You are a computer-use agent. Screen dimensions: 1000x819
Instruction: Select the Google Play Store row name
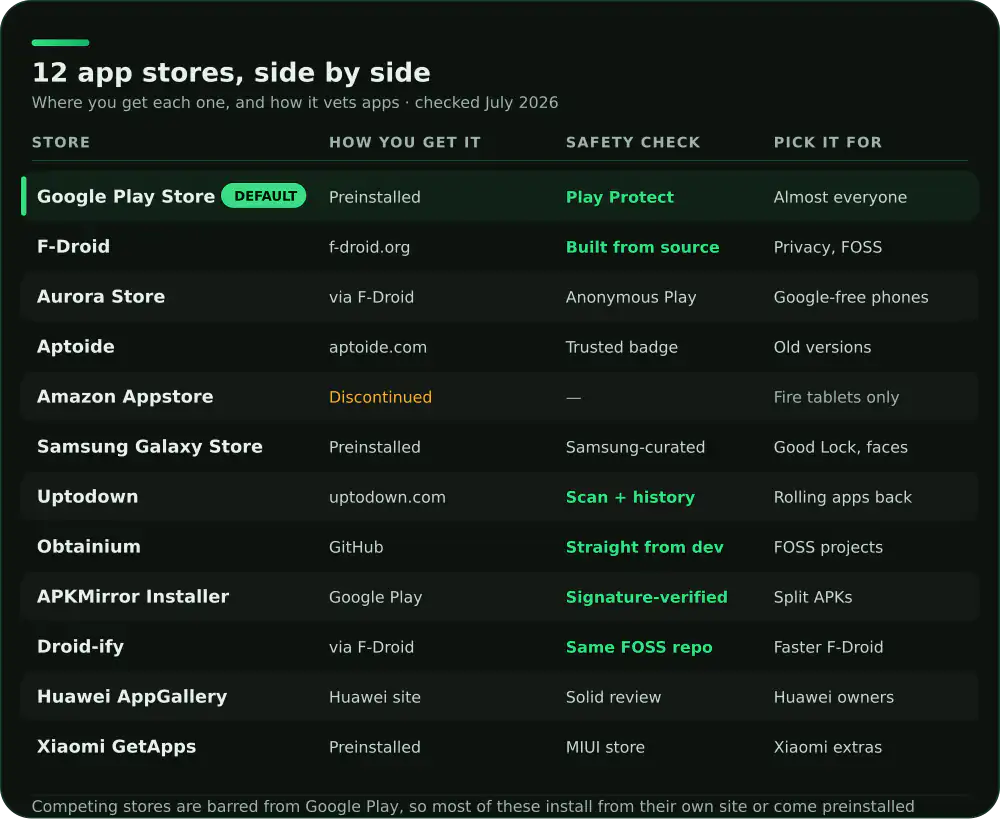pos(126,196)
